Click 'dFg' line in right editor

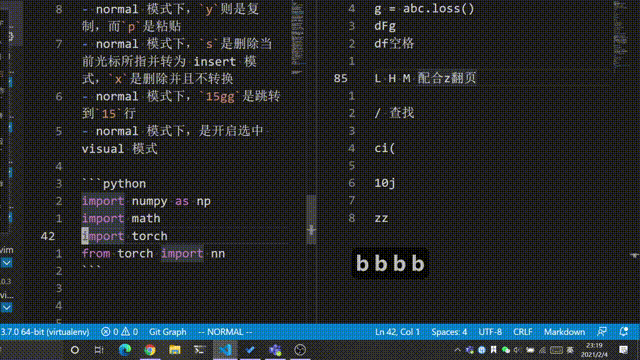tap(385, 26)
